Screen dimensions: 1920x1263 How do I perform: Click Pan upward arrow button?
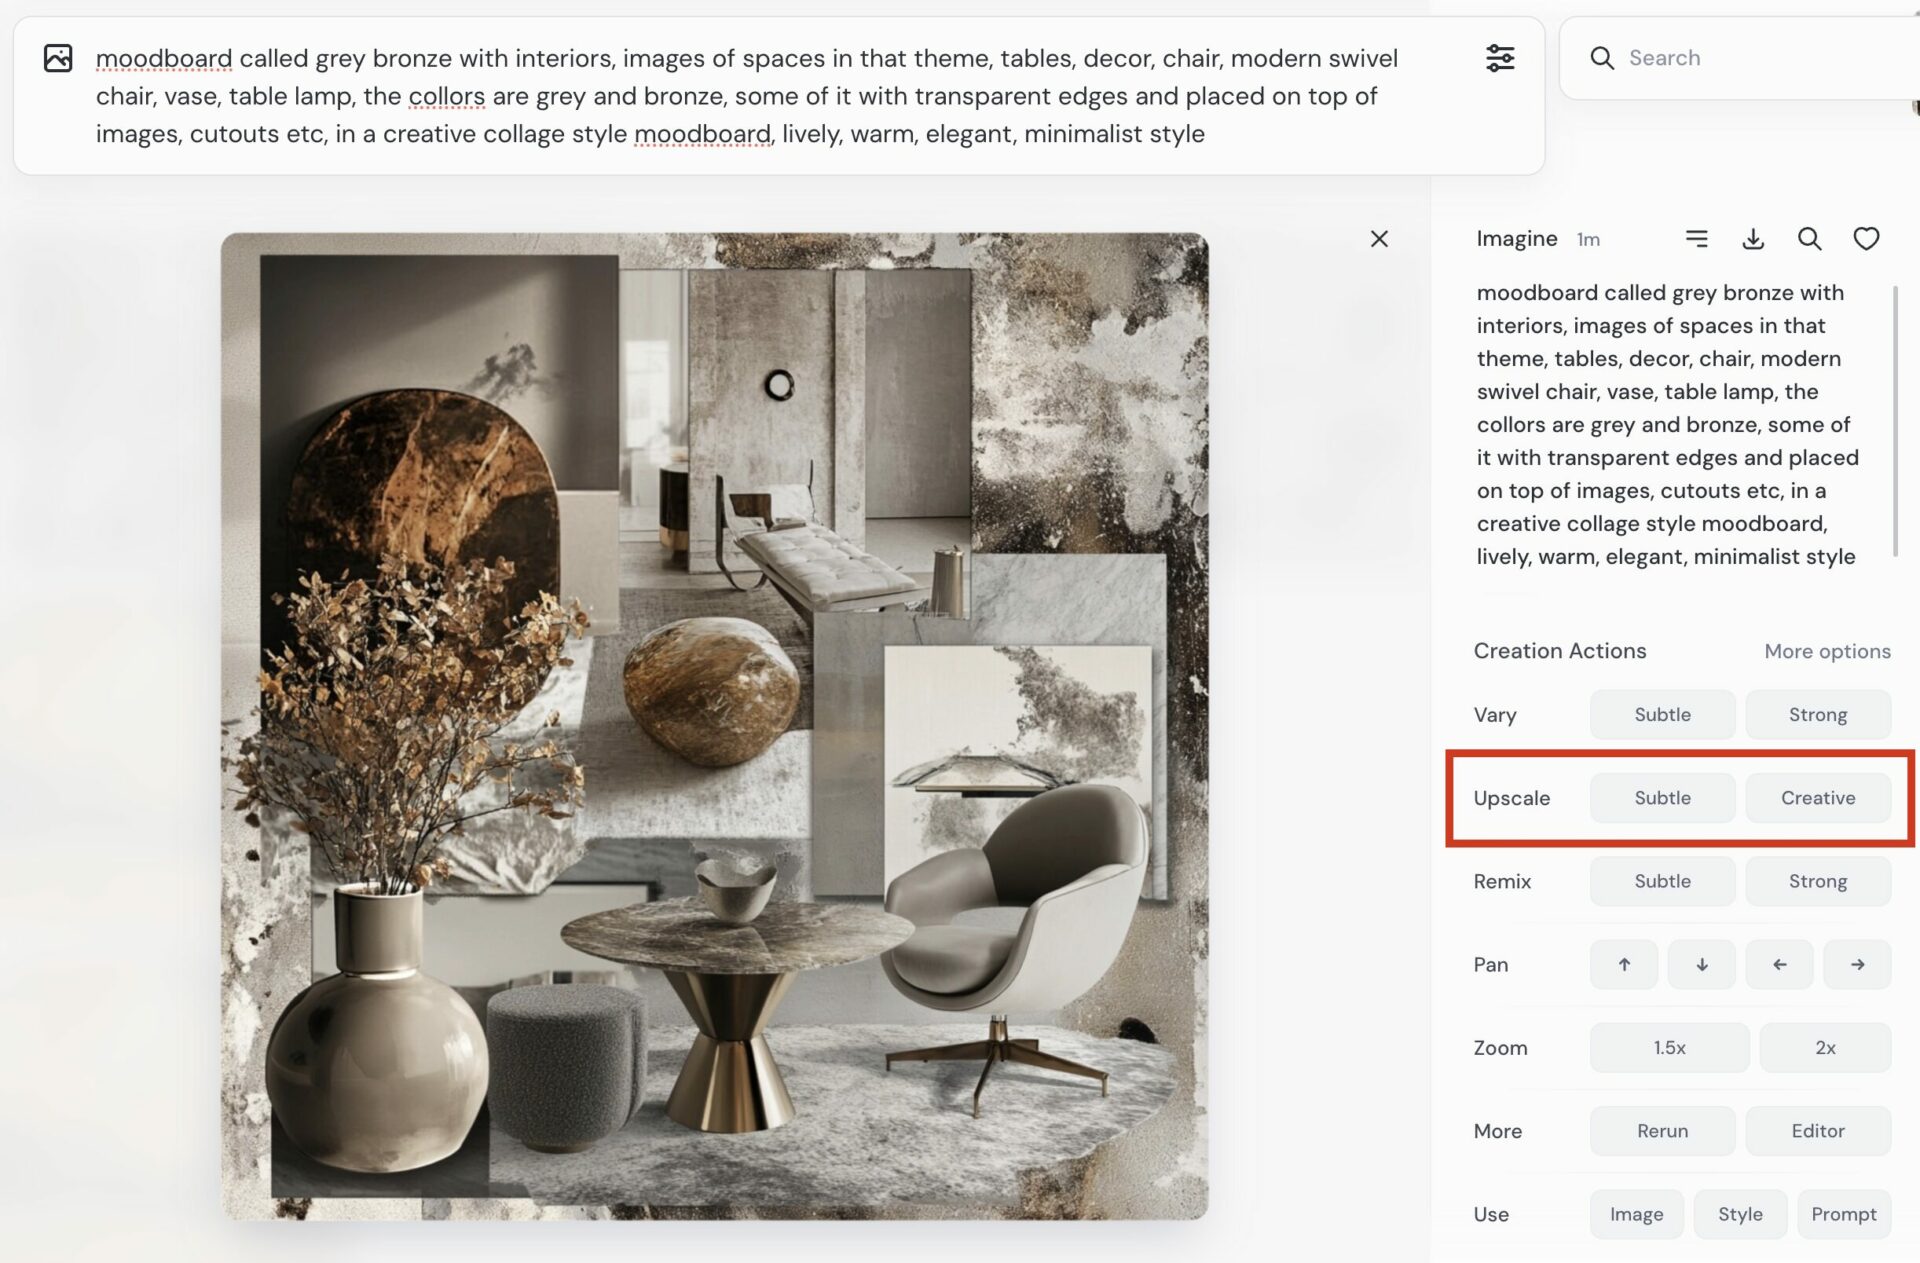coord(1624,964)
